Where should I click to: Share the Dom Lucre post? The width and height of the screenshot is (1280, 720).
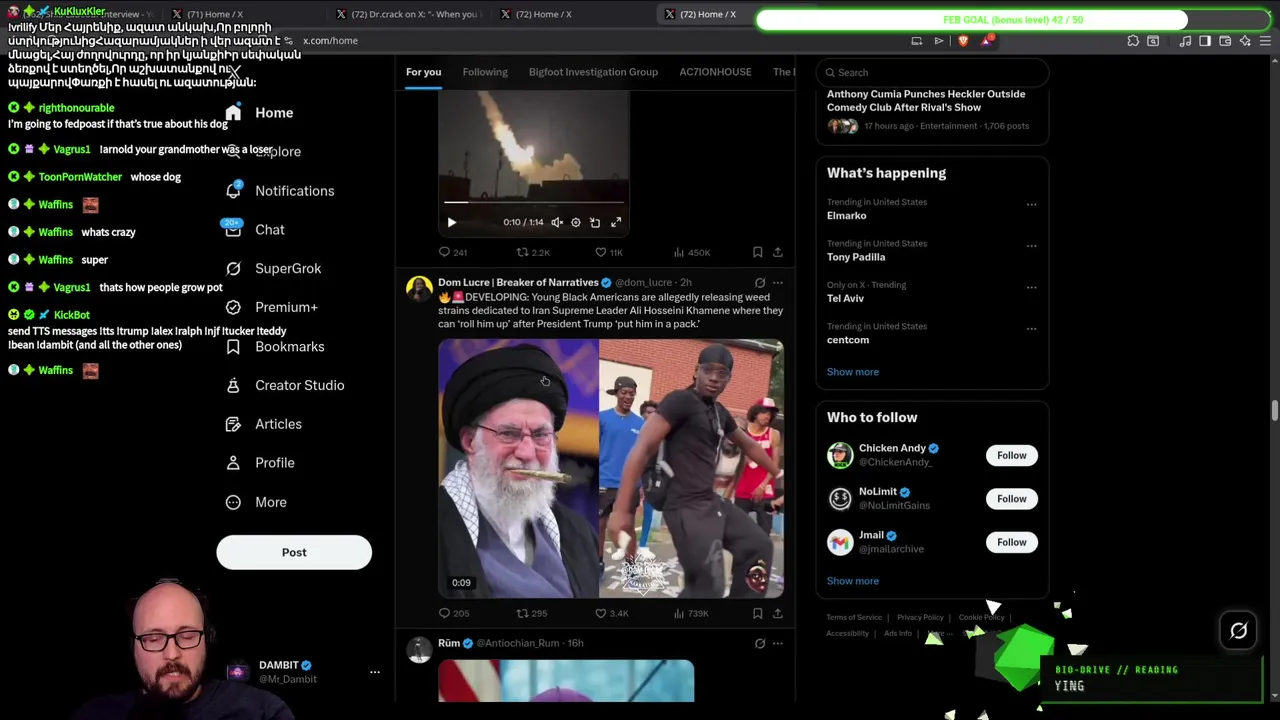click(777, 613)
